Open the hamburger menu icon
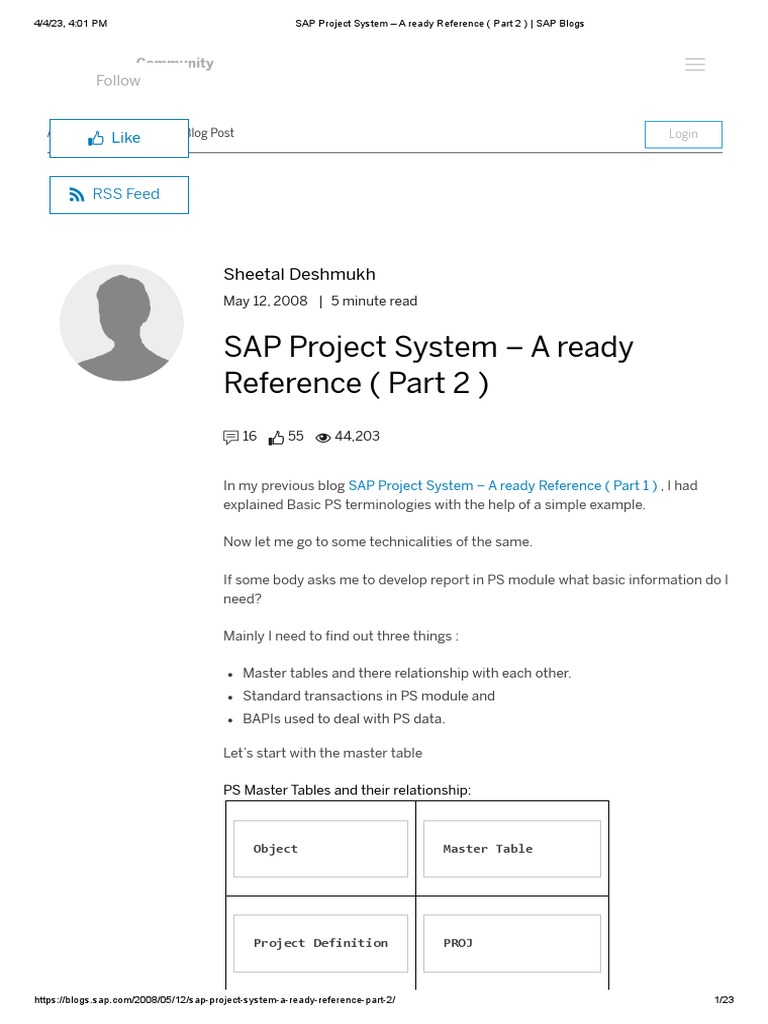This screenshot has height=1024, width=768. click(695, 65)
